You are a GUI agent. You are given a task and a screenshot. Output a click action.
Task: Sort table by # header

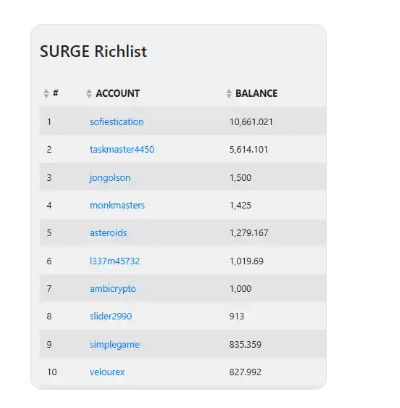[56, 93]
